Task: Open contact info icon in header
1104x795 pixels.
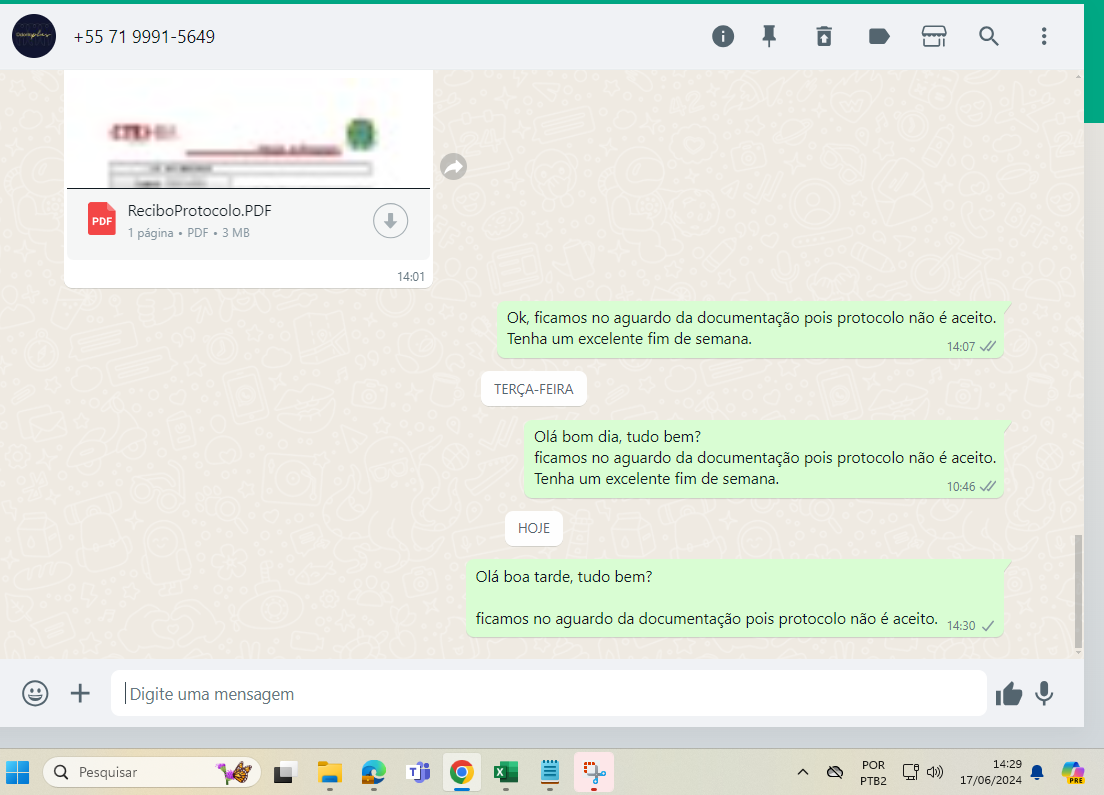Action: coord(723,37)
